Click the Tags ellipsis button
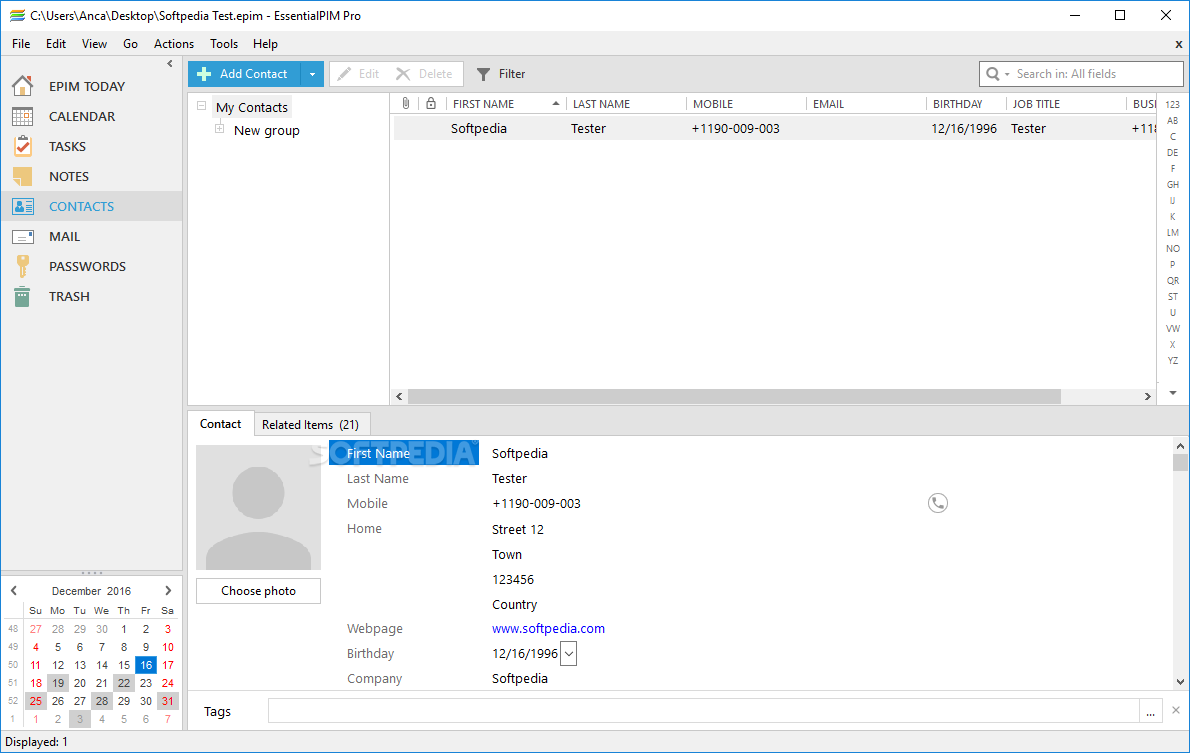The width and height of the screenshot is (1190, 753). coord(1151,711)
